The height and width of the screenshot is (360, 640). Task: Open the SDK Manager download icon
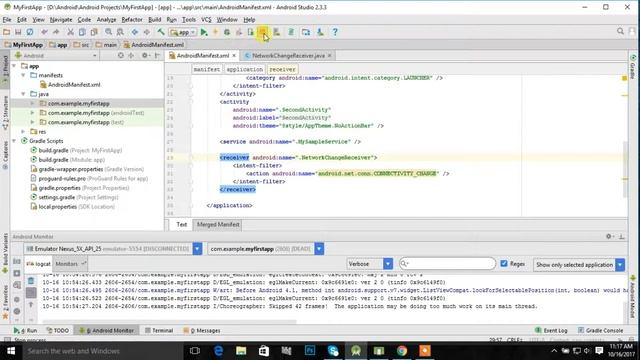point(320,32)
